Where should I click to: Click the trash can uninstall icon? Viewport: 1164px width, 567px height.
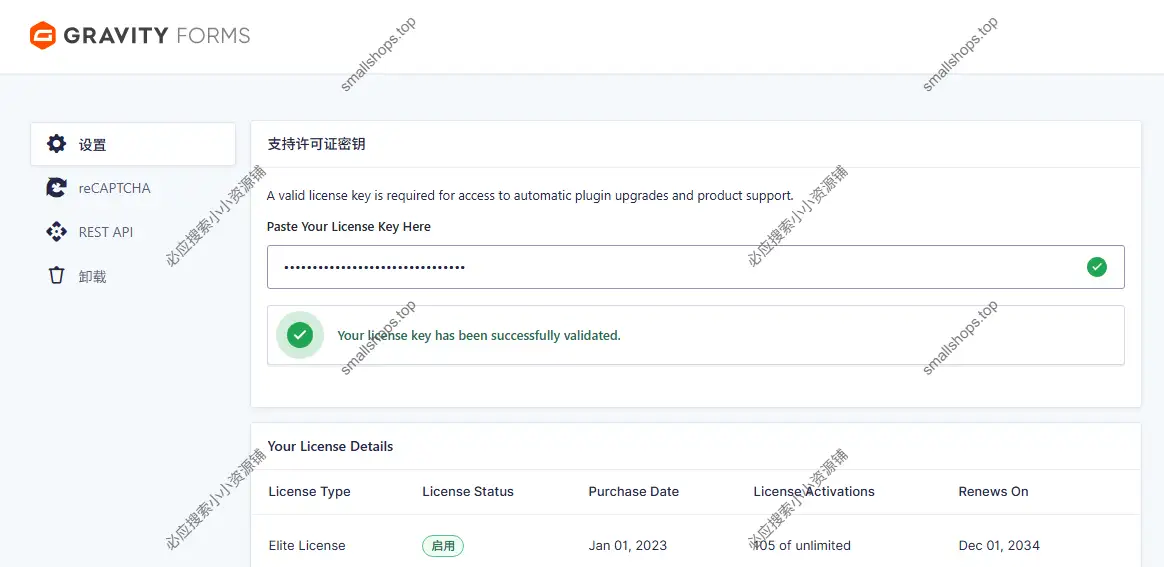point(57,276)
